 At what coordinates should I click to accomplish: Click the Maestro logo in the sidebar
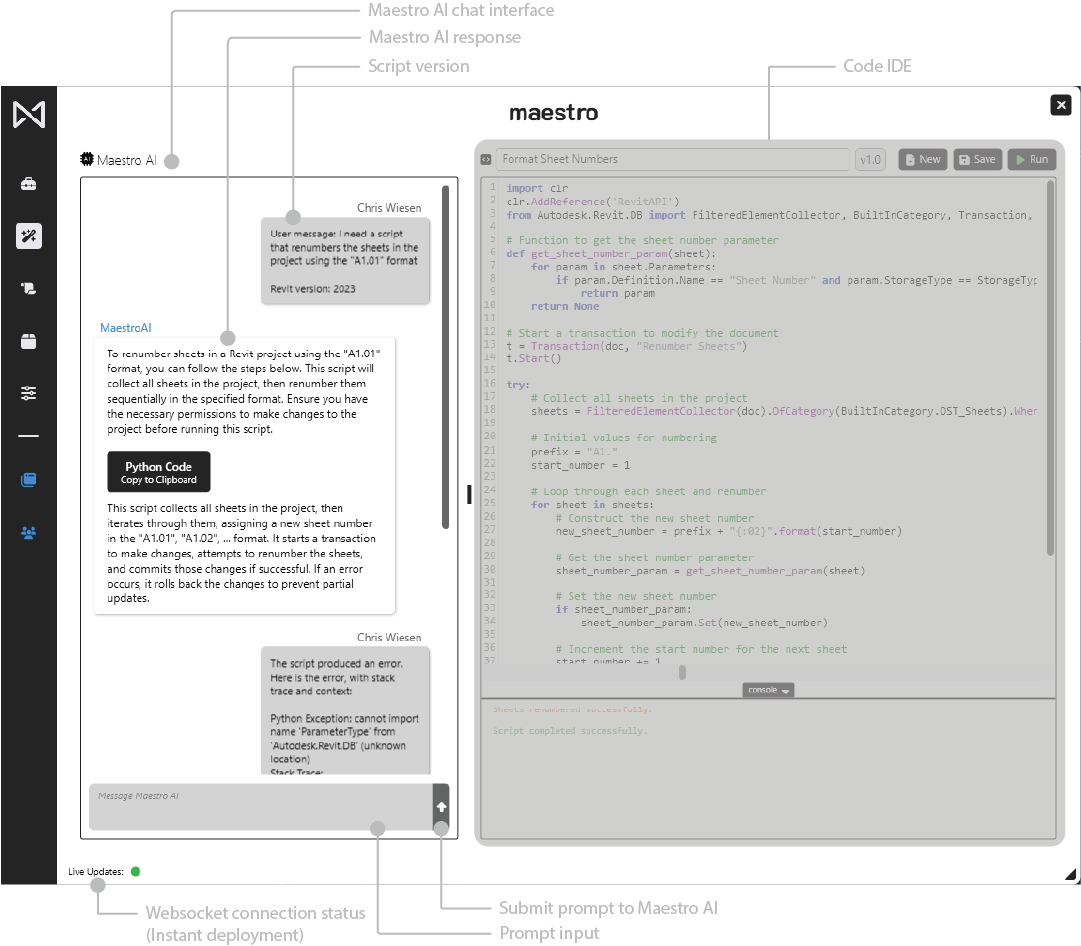[x=29, y=115]
